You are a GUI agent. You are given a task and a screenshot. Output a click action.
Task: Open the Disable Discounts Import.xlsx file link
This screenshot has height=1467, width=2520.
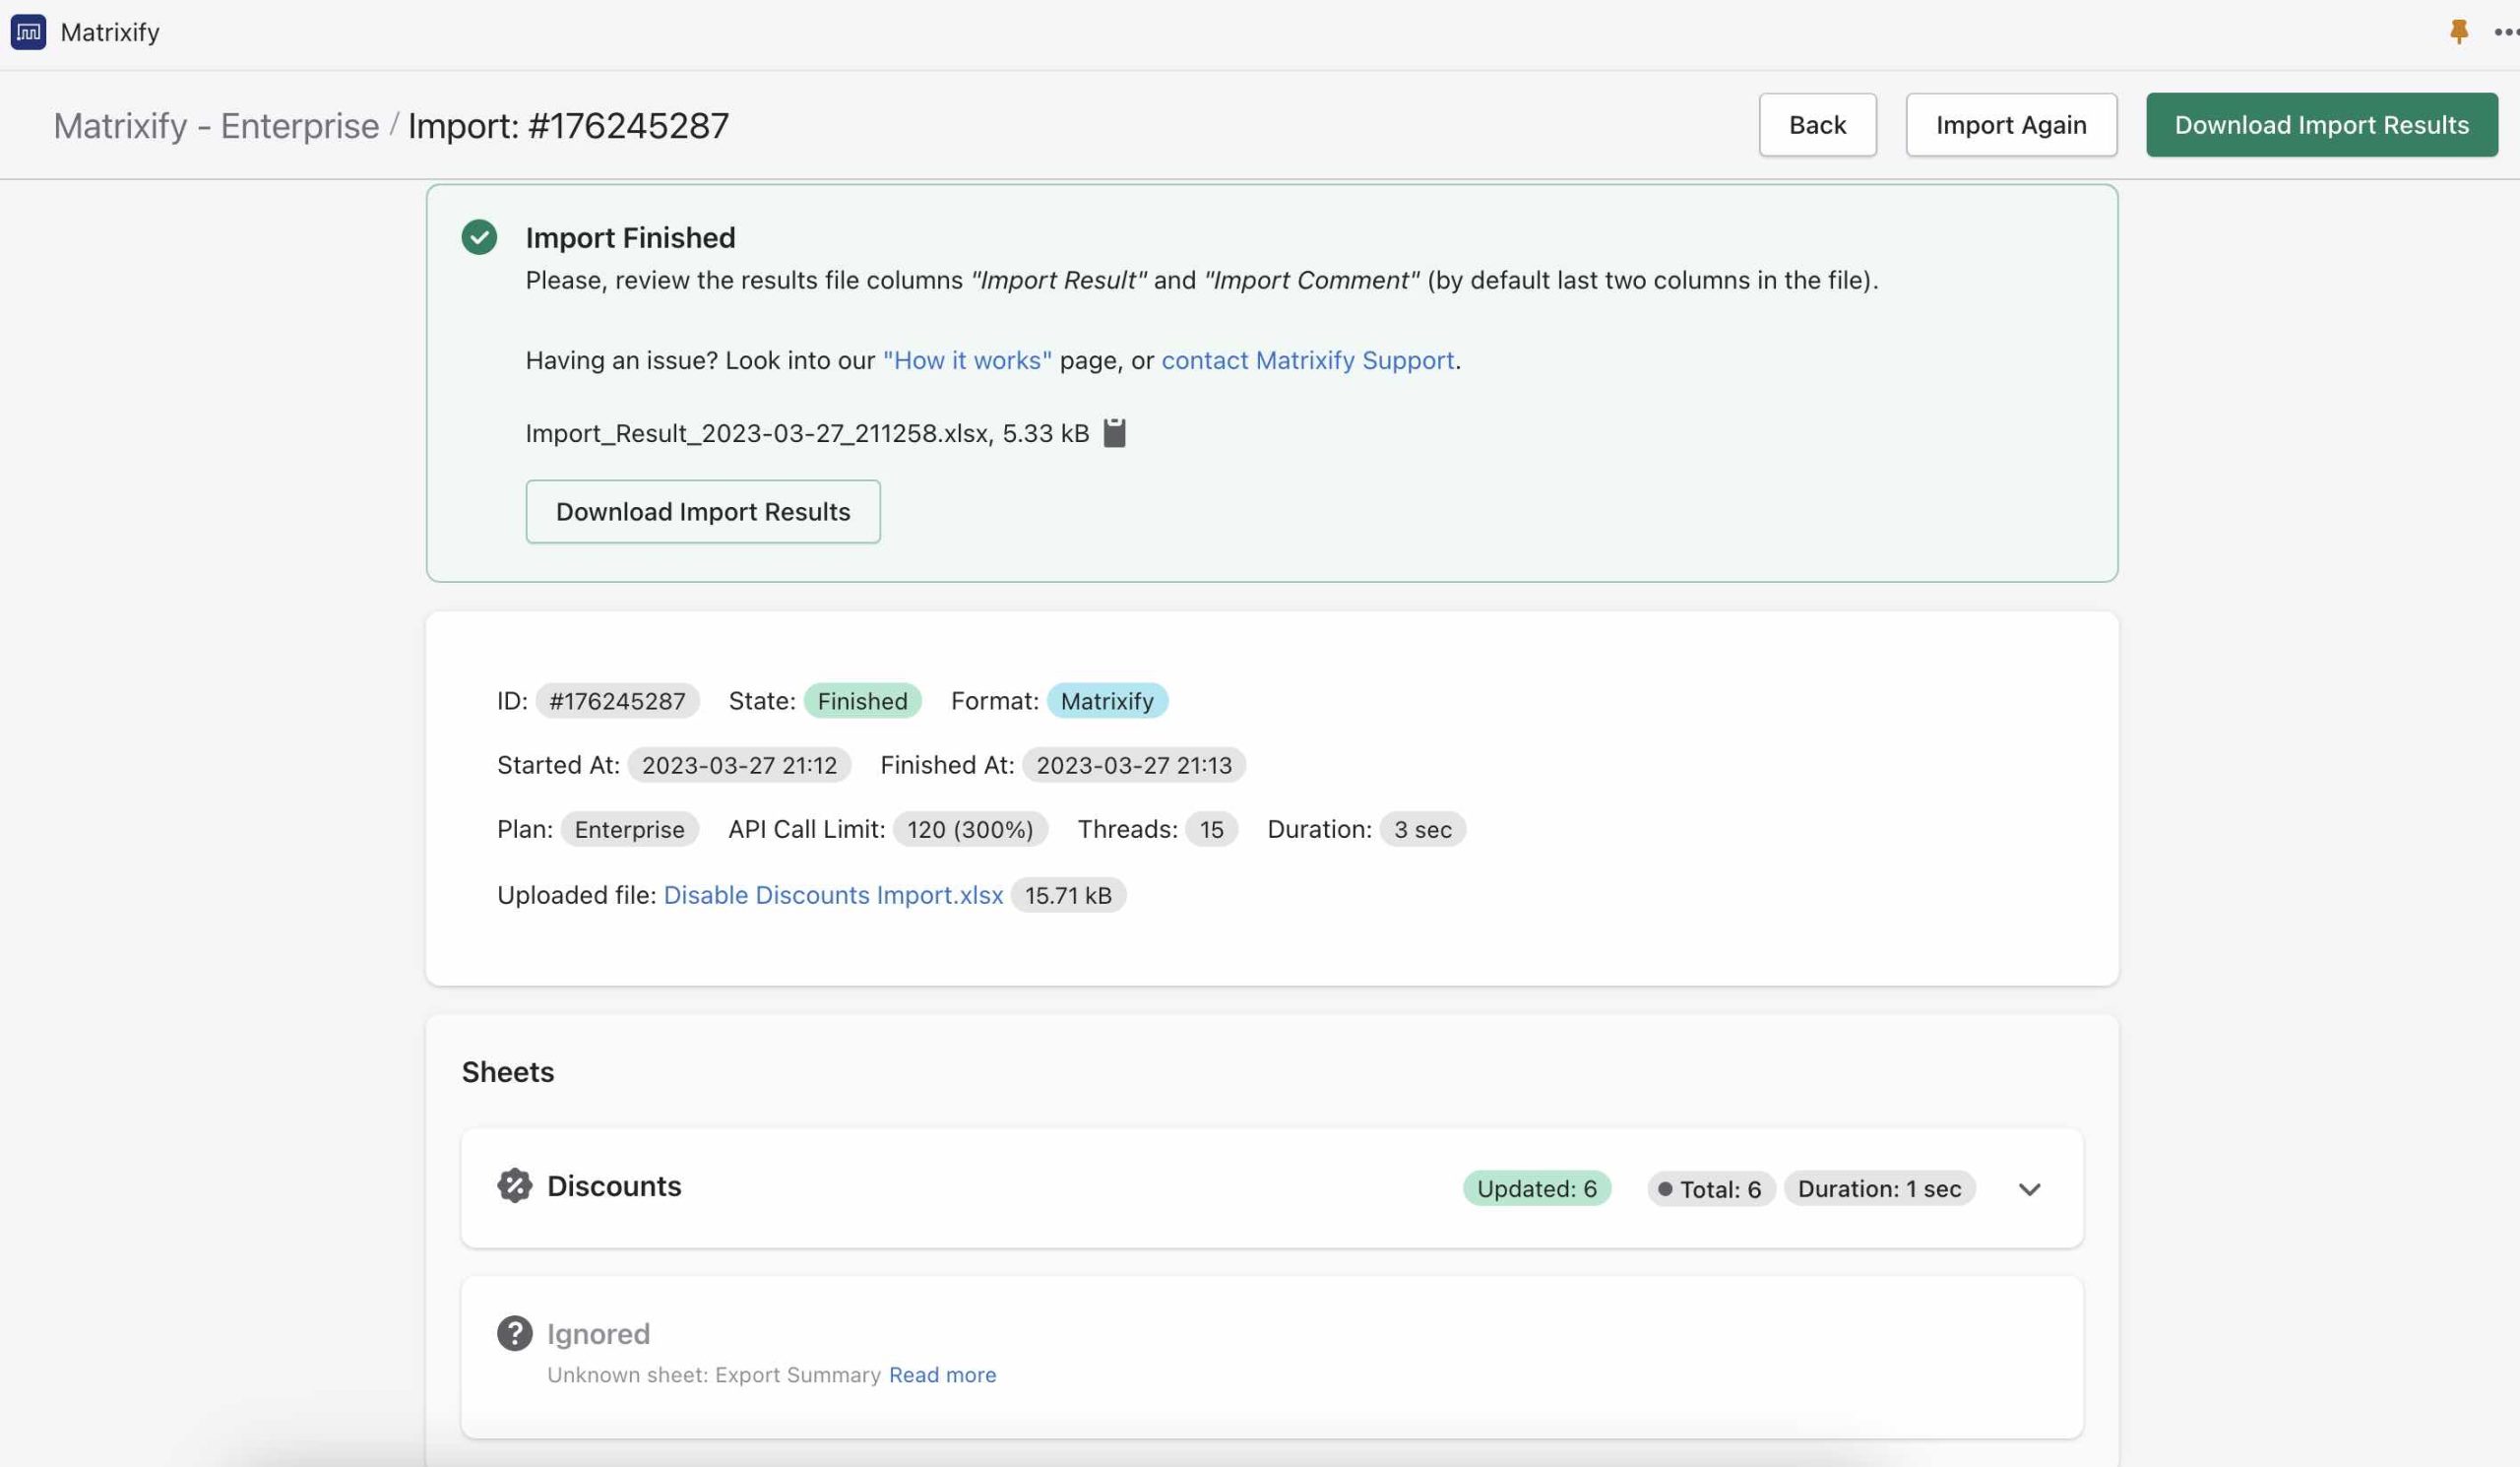tap(832, 895)
